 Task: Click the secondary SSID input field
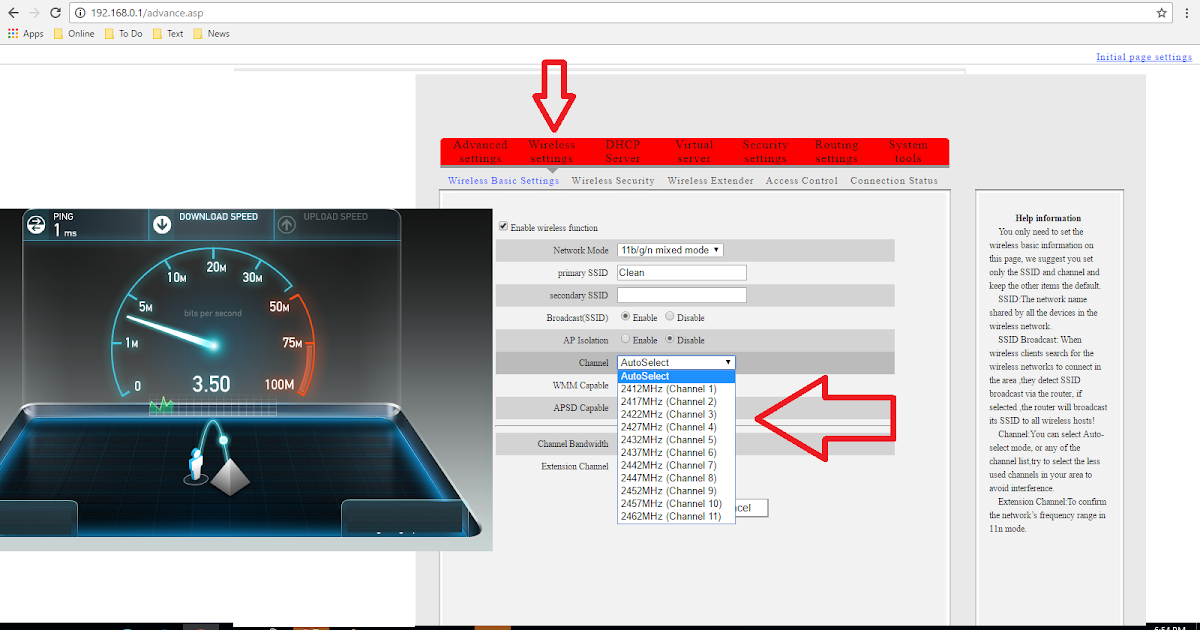pos(681,294)
